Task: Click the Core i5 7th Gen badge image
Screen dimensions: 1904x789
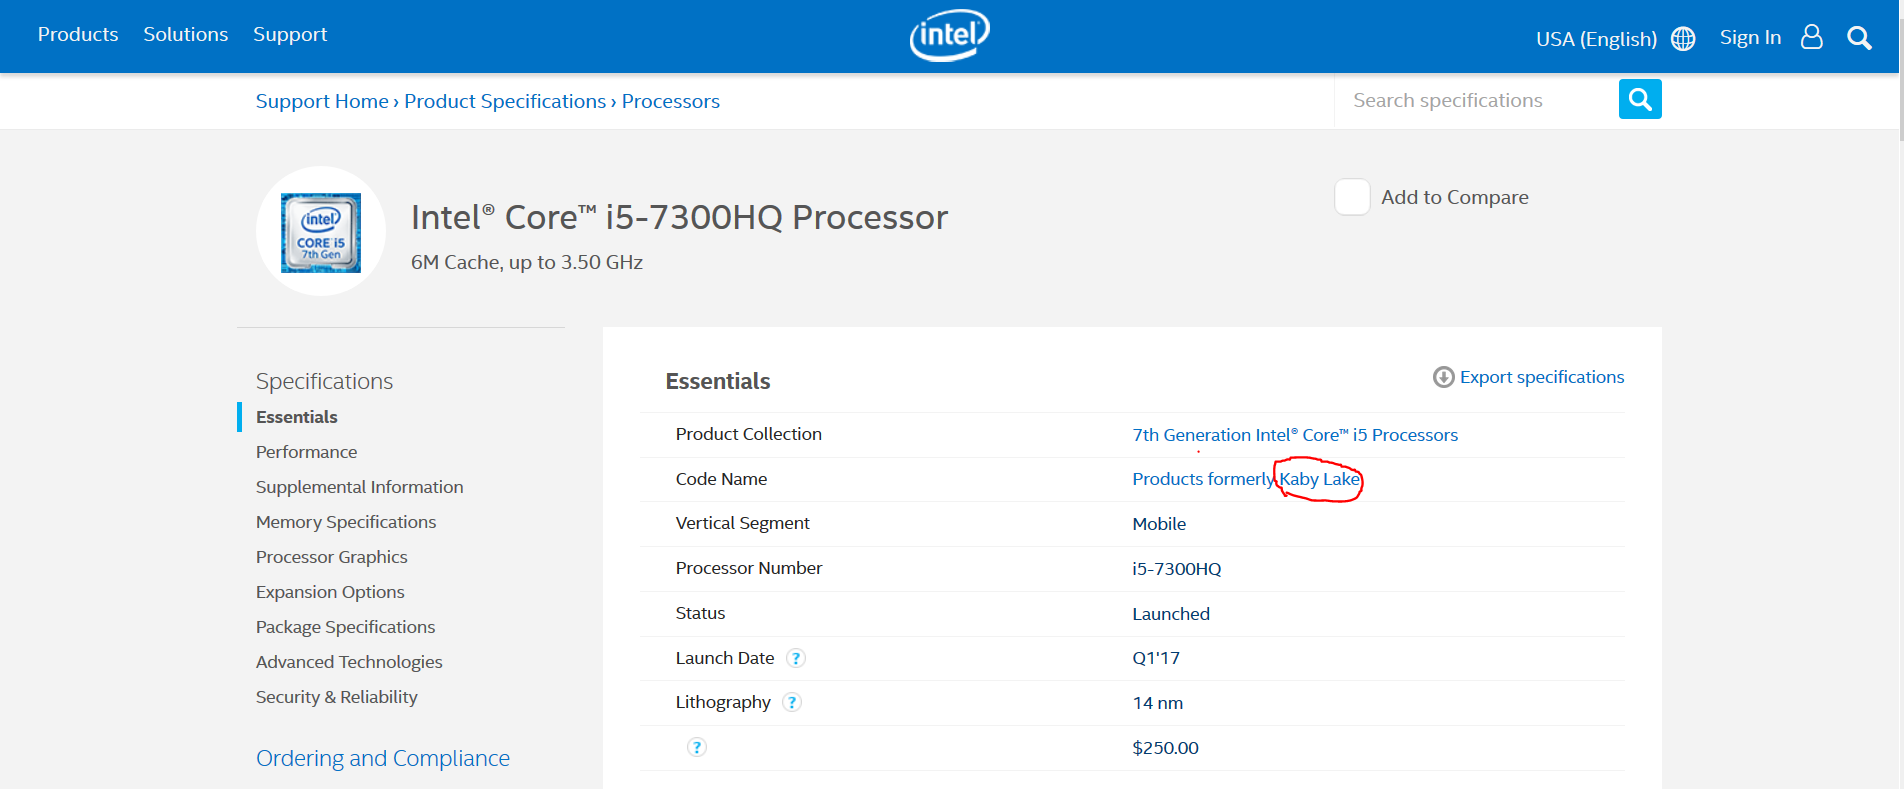Action: 321,232
